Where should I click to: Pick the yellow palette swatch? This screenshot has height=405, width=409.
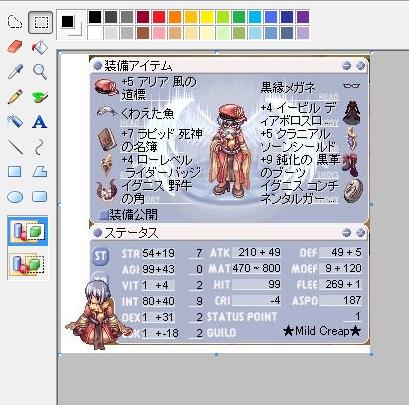click(207, 17)
